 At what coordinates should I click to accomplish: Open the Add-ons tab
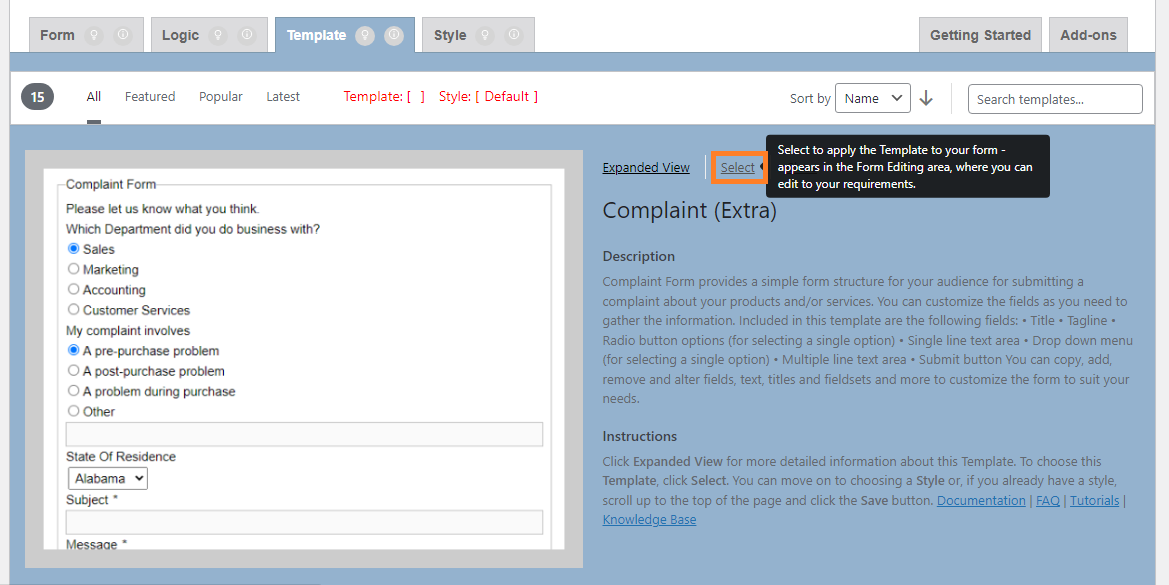[1088, 35]
